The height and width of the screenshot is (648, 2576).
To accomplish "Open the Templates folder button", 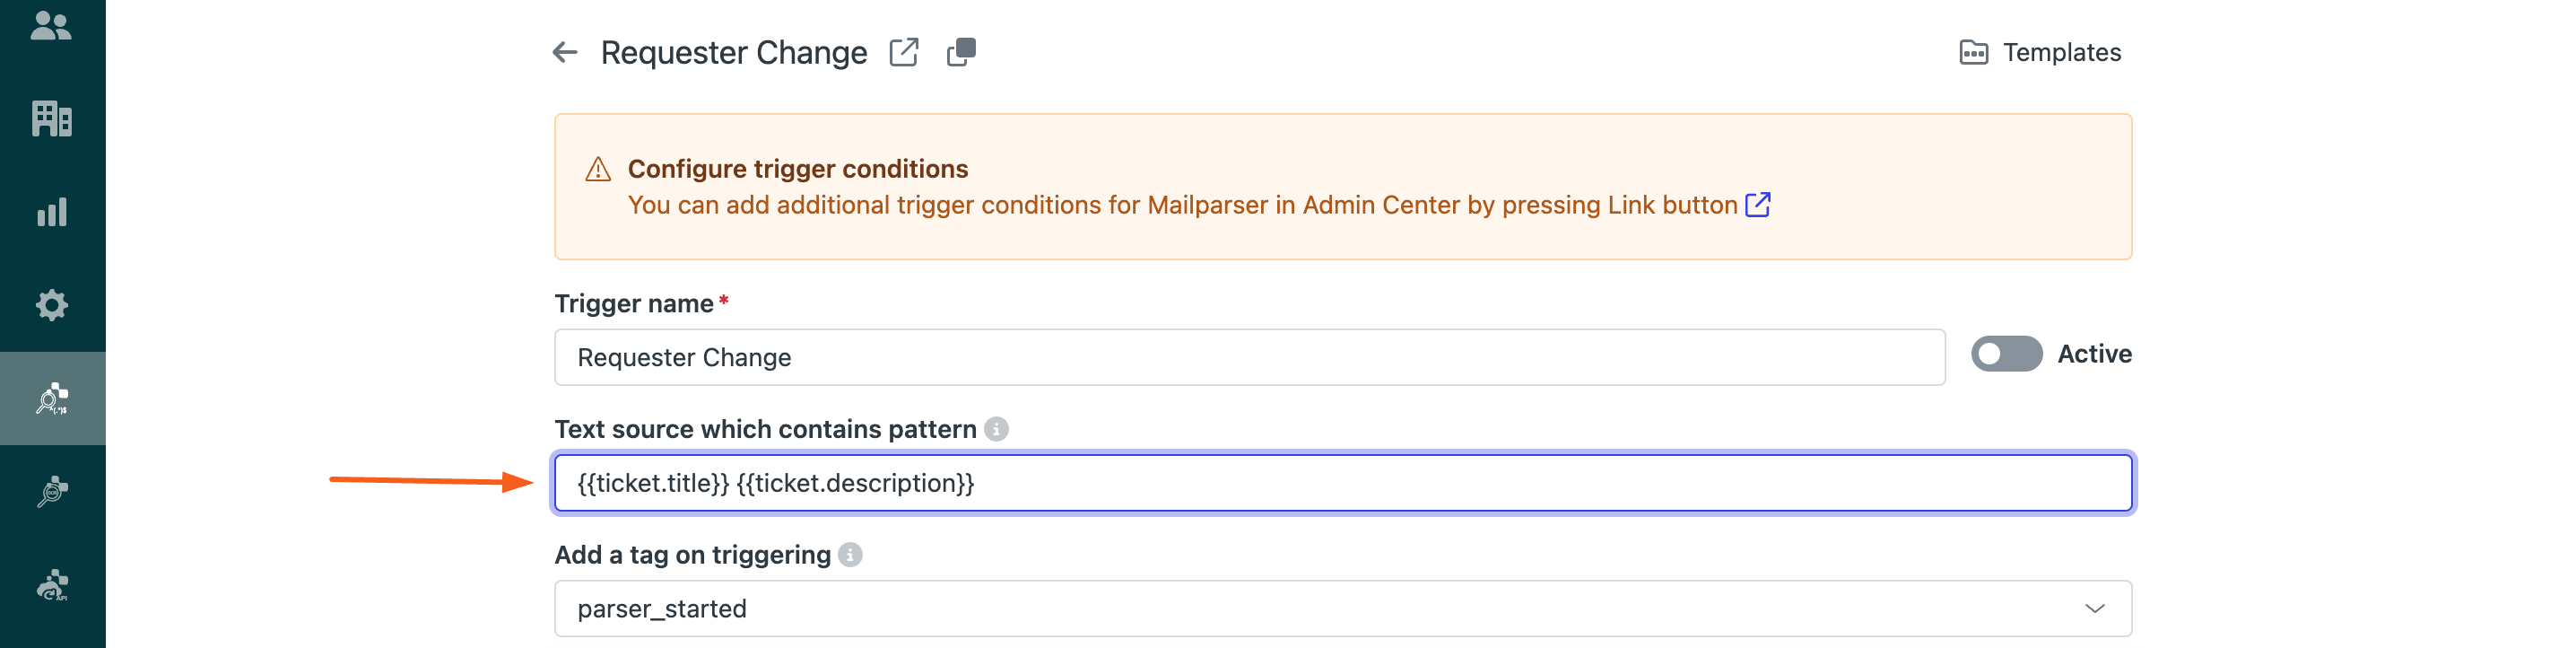I will coord(2040,52).
